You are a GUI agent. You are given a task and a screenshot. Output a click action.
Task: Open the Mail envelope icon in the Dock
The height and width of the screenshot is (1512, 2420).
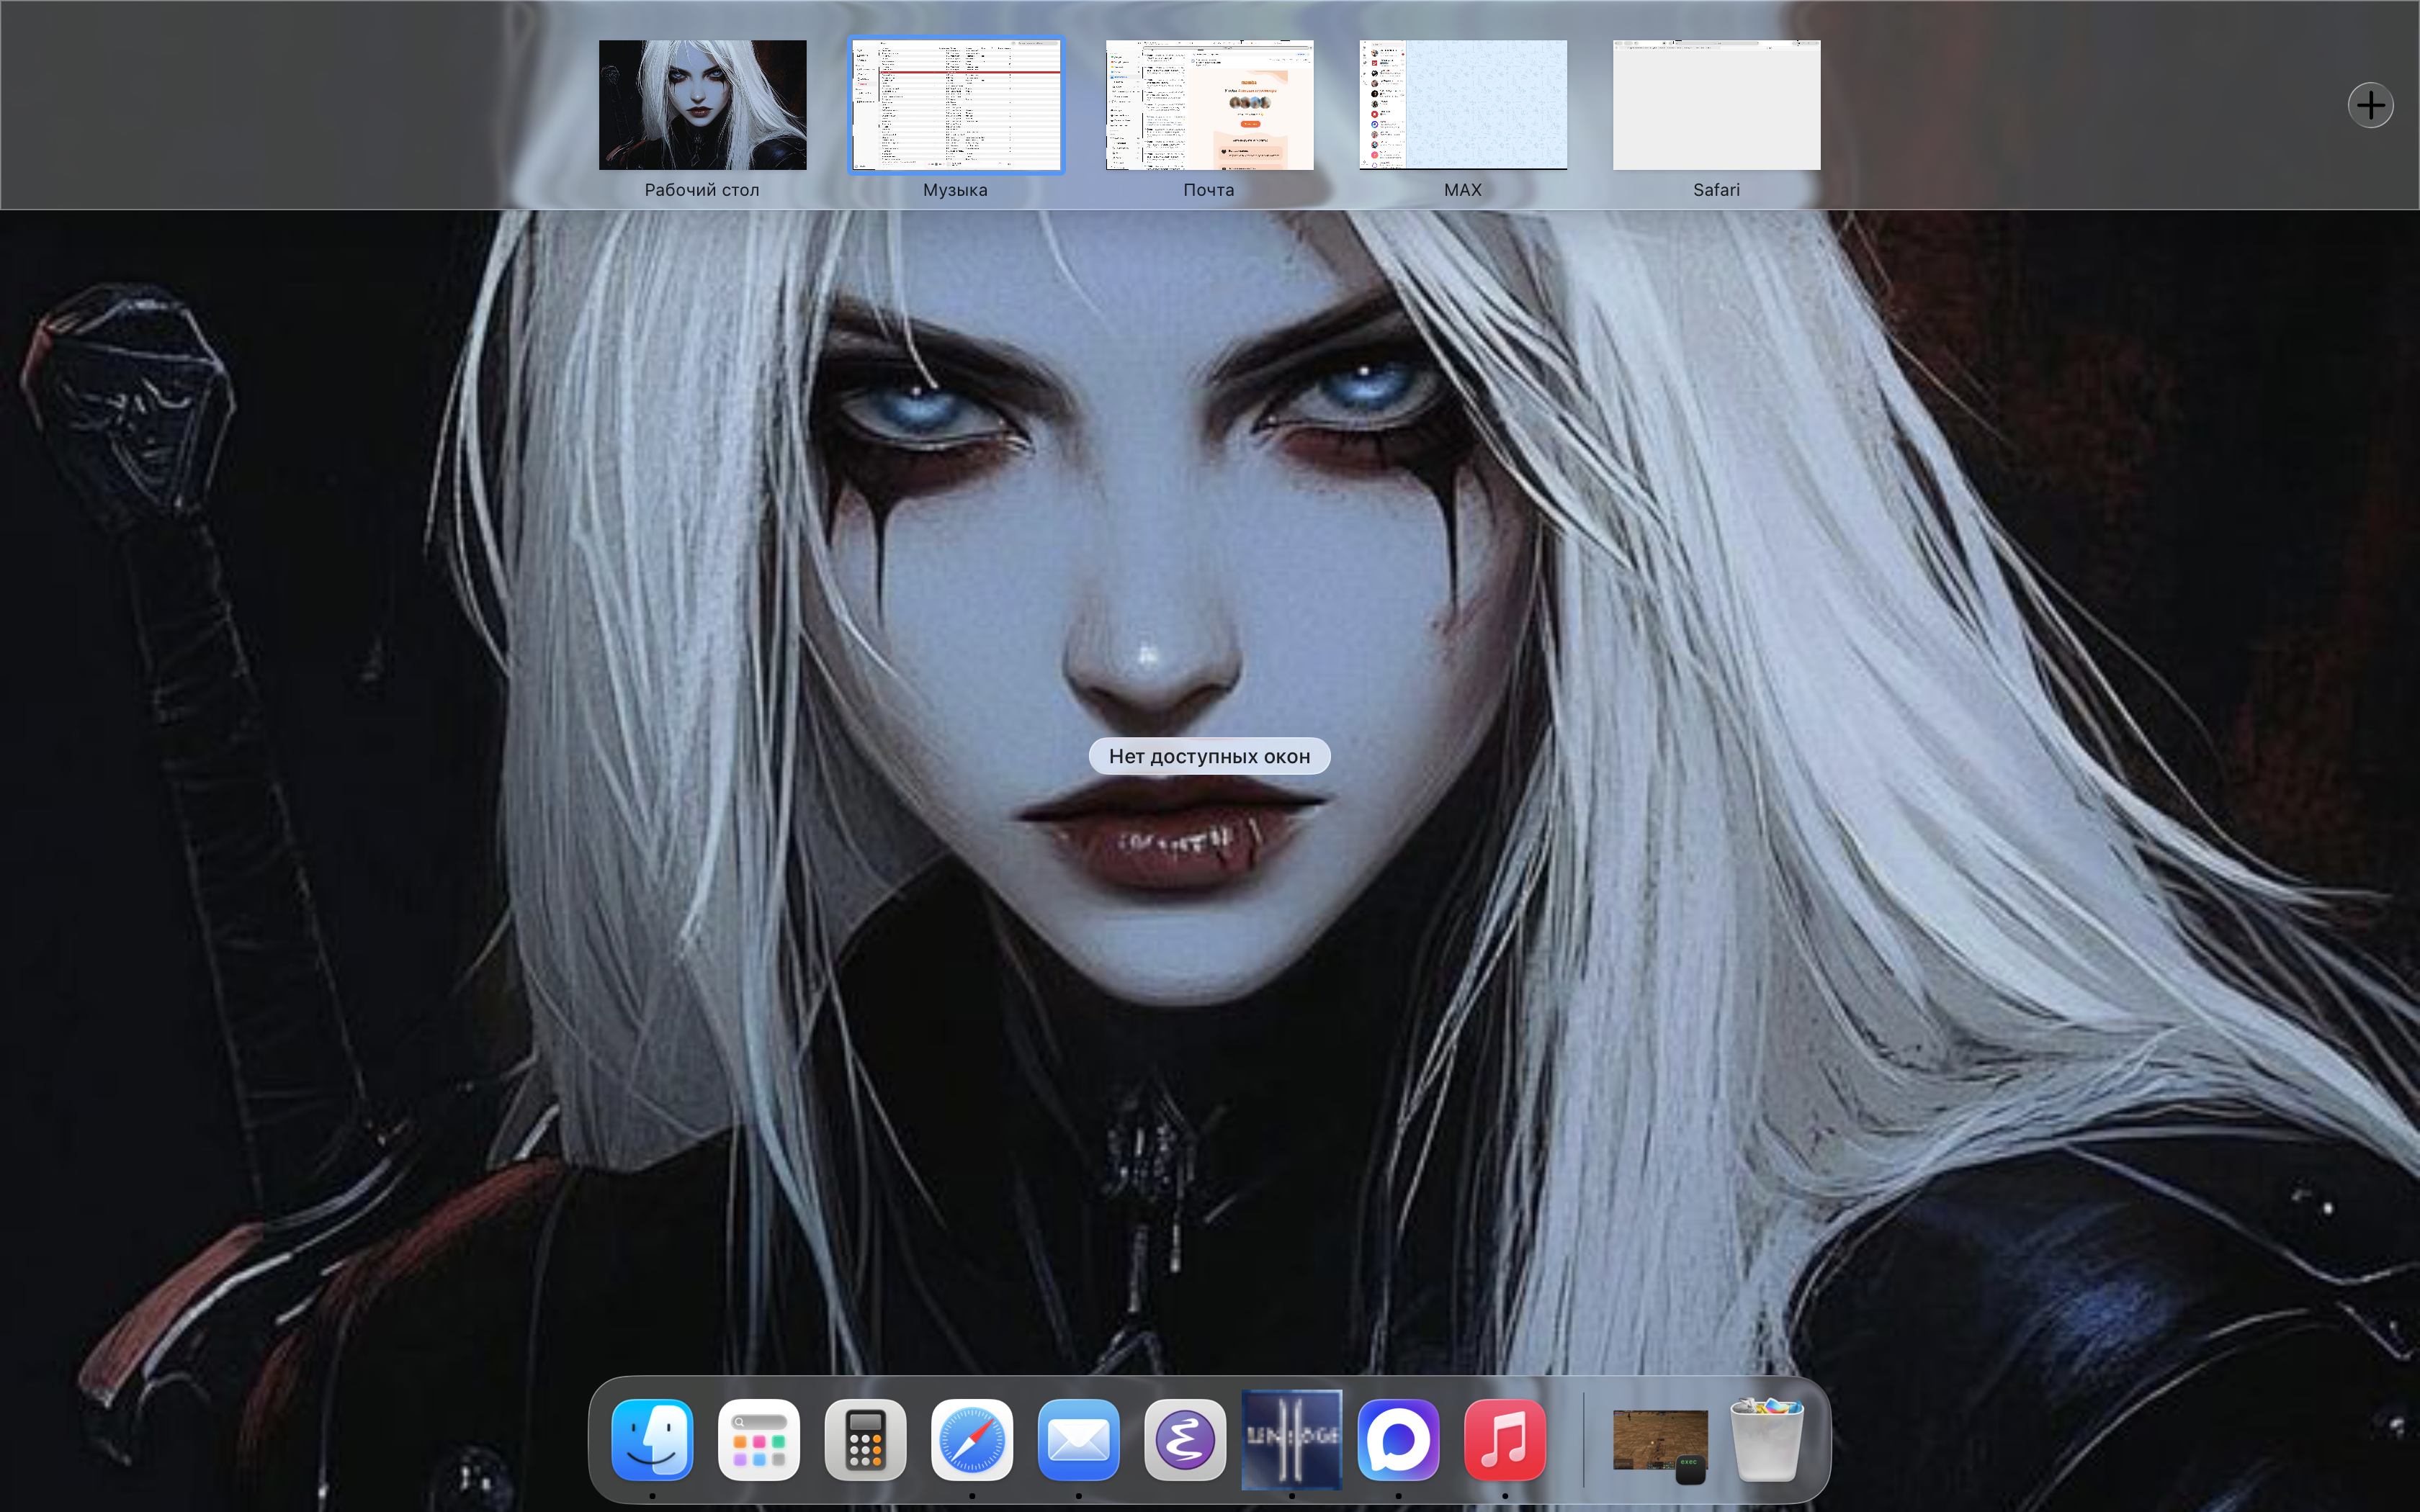(x=1078, y=1440)
